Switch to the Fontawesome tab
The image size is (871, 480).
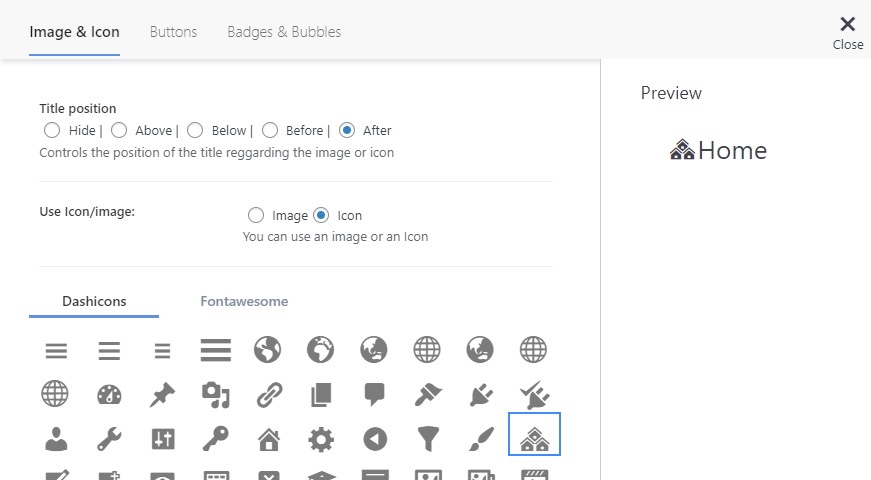[x=244, y=301]
